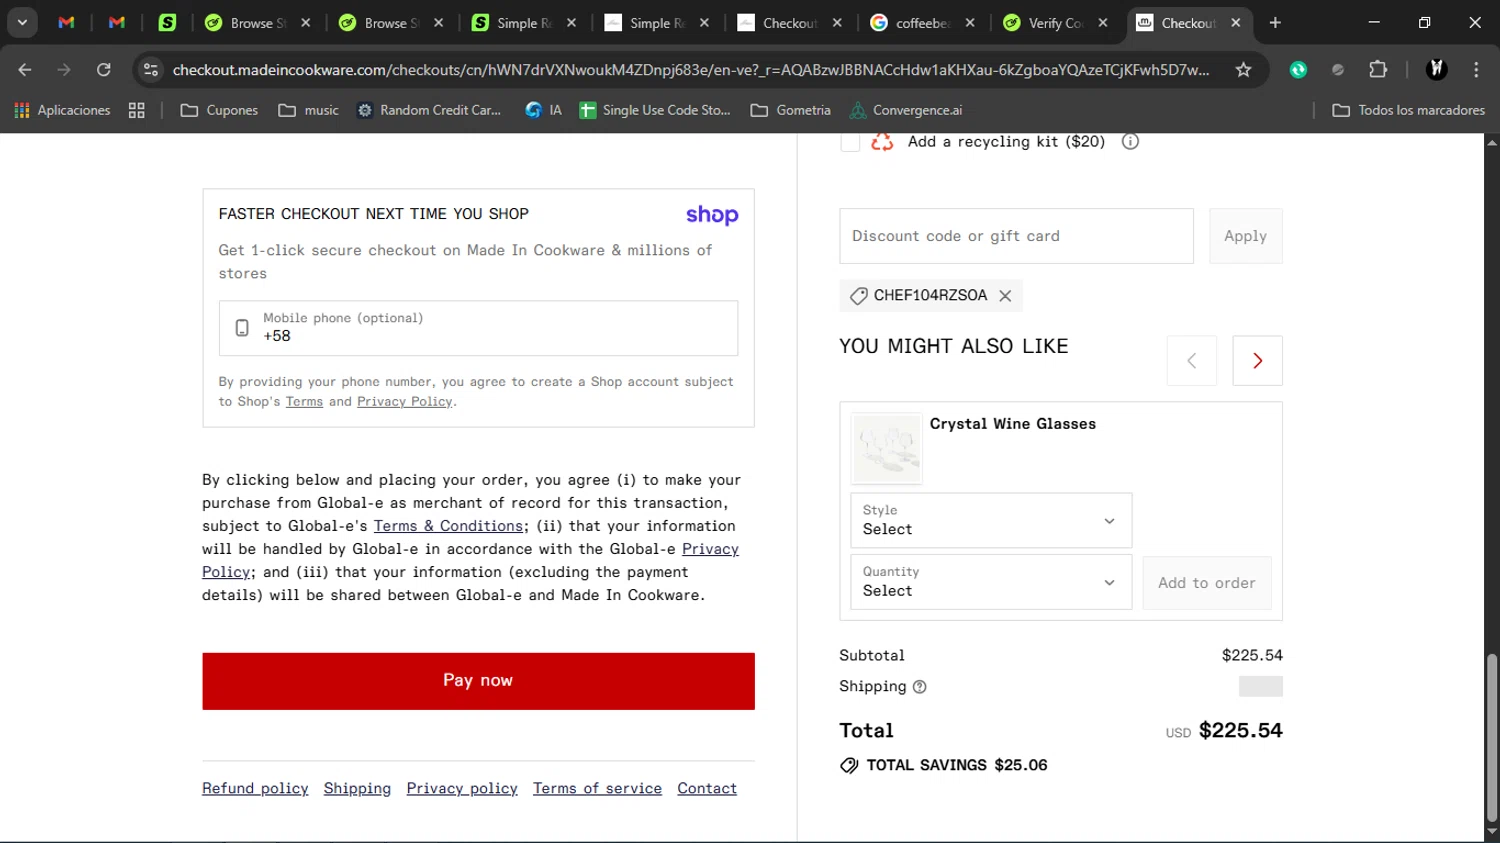
Task: Open the recycling kit info icon
Action: click(1130, 142)
